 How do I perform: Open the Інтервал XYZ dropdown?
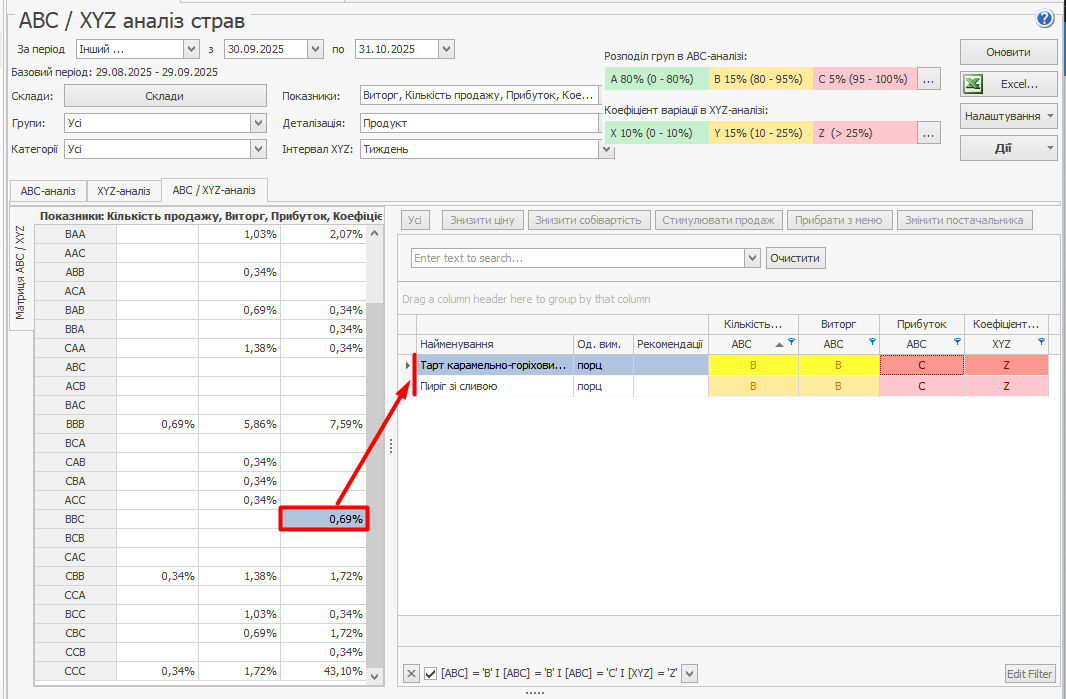pyautogui.click(x=606, y=149)
